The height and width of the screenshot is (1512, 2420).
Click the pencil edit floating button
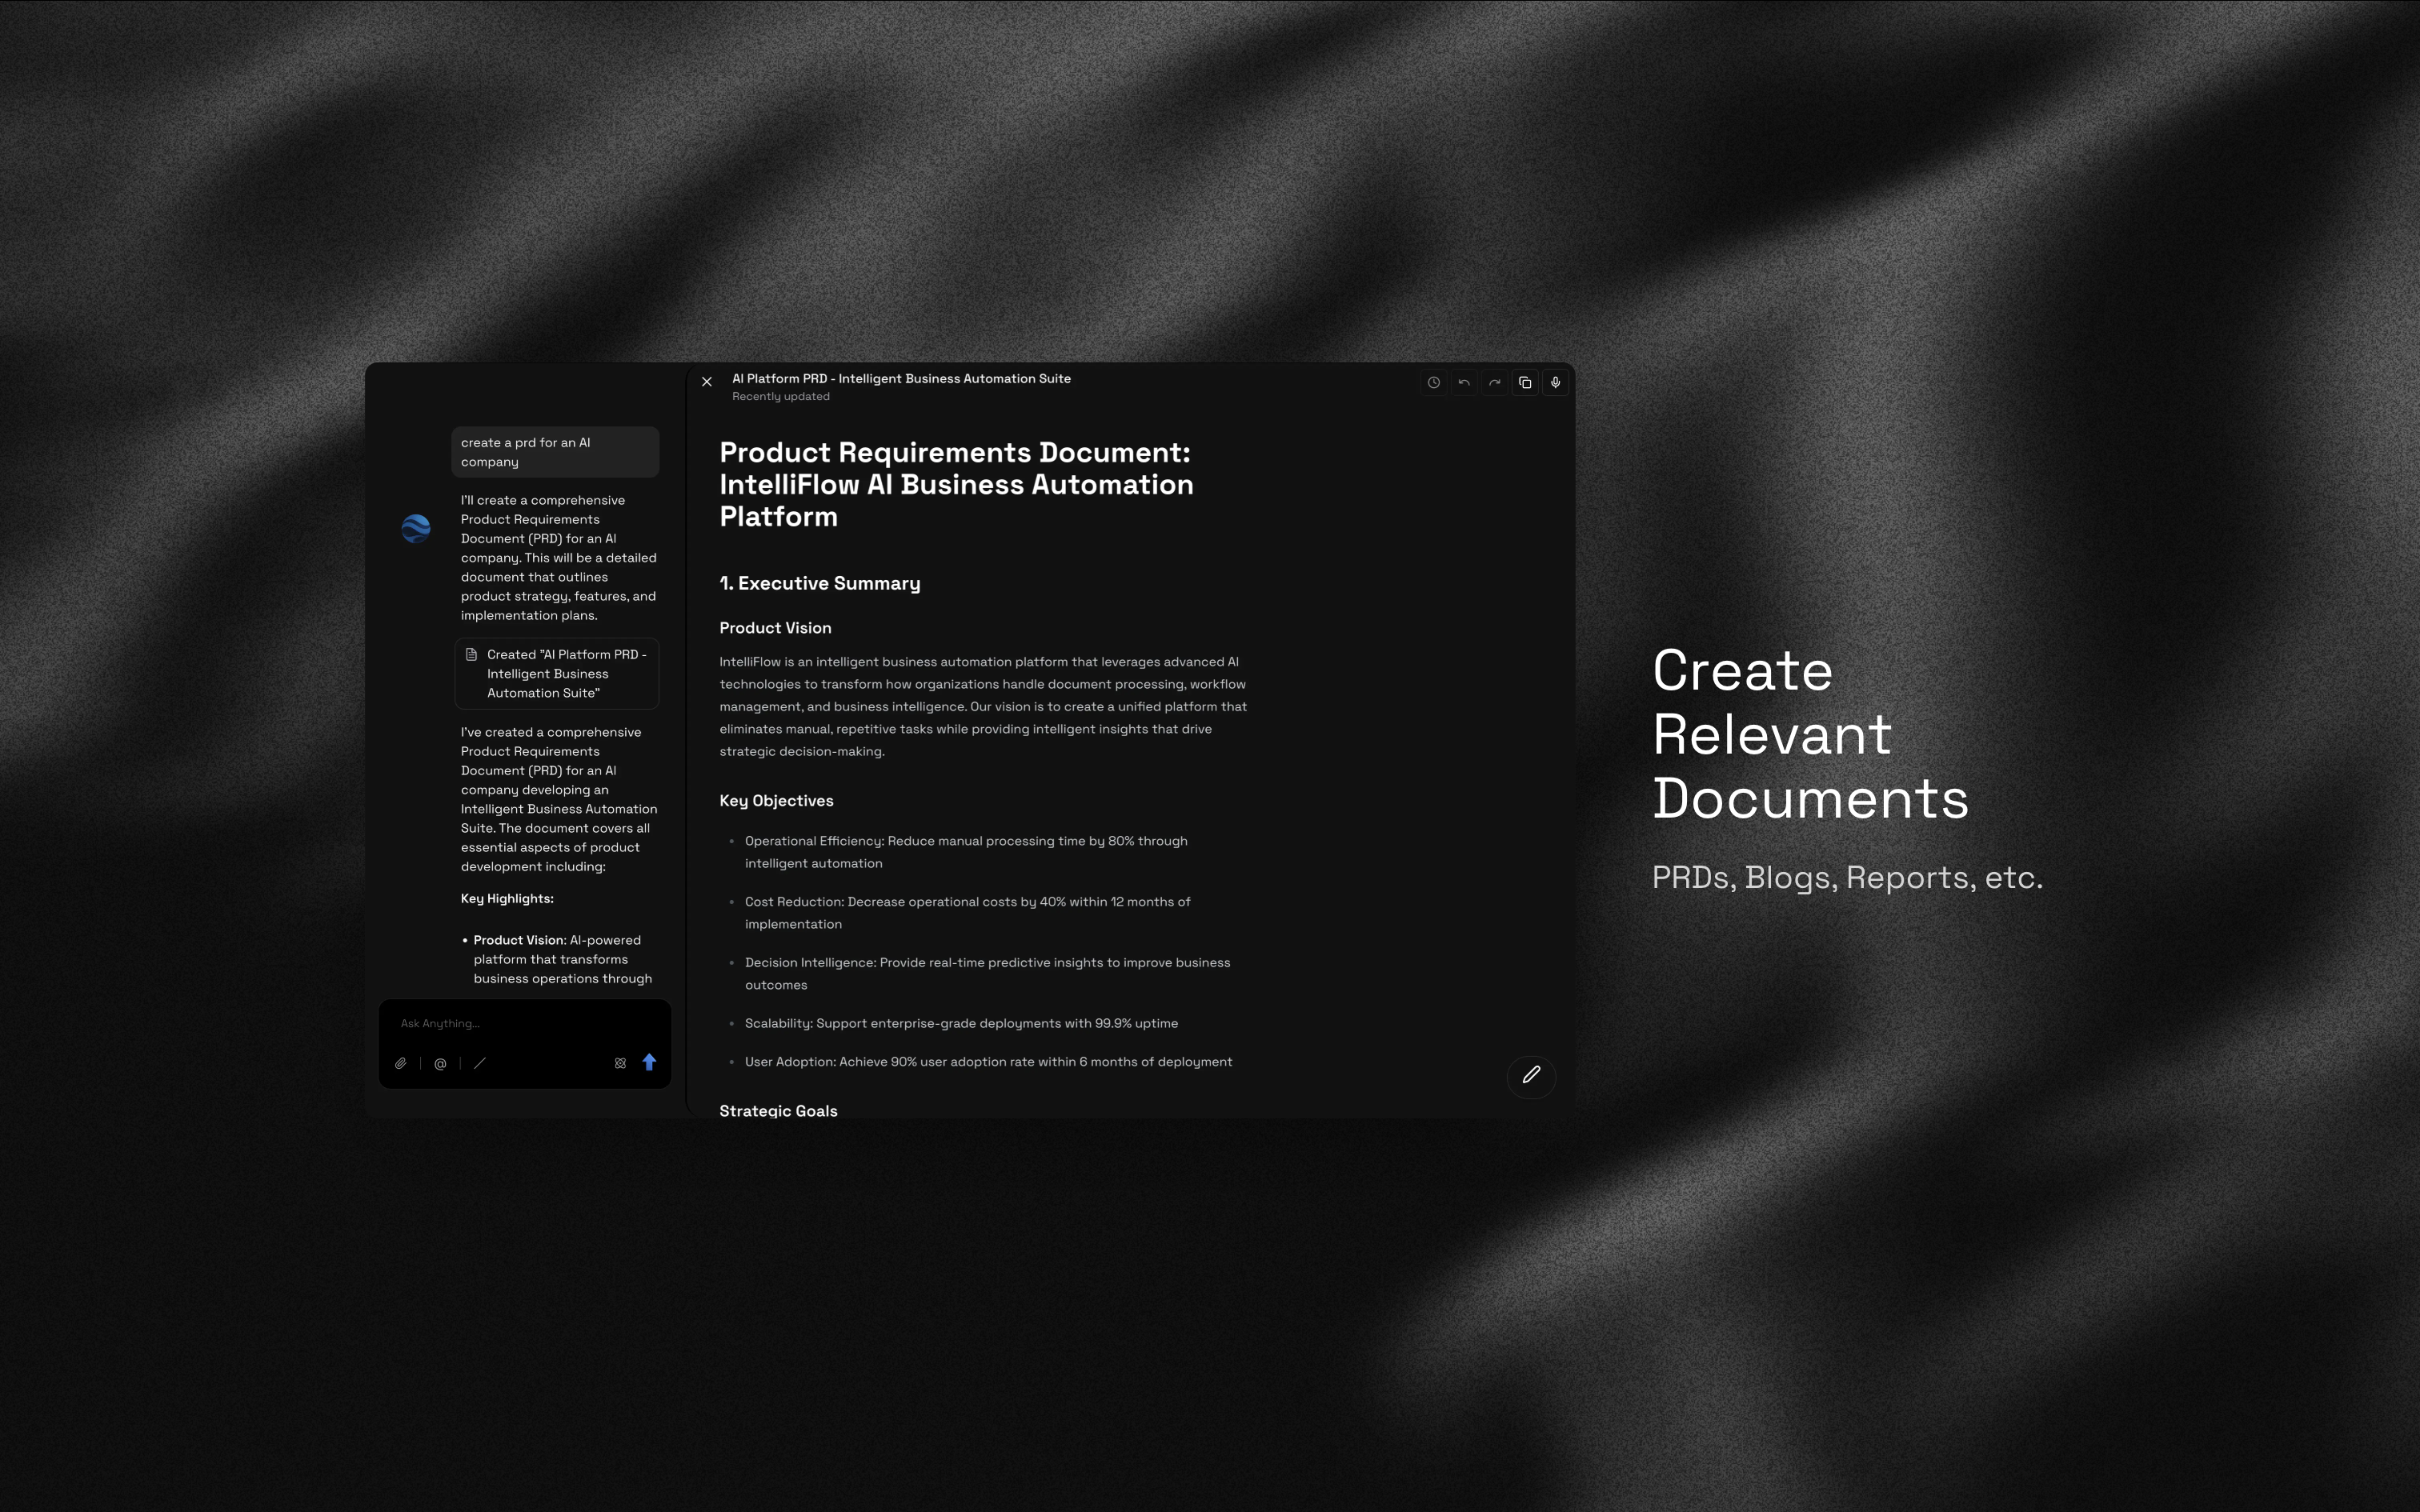pyautogui.click(x=1530, y=1075)
